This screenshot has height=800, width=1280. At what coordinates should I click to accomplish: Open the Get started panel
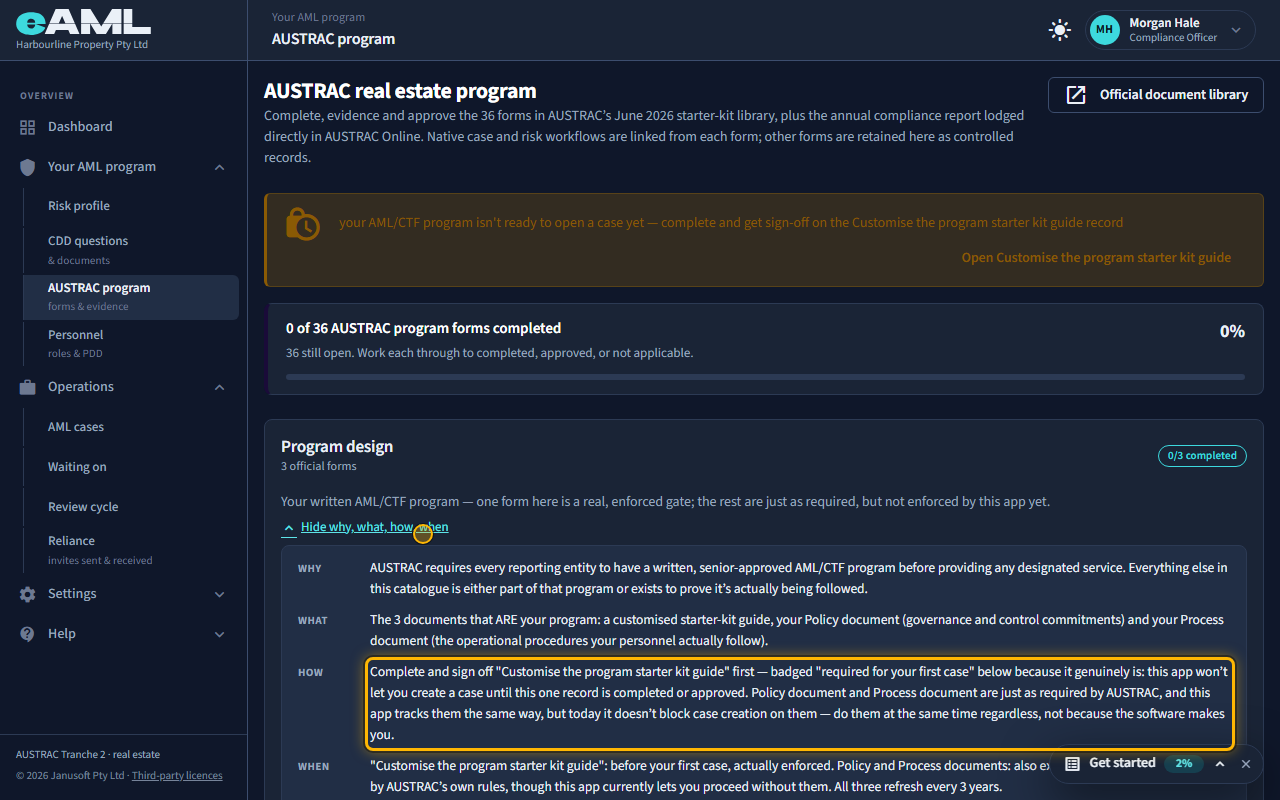point(1122,763)
